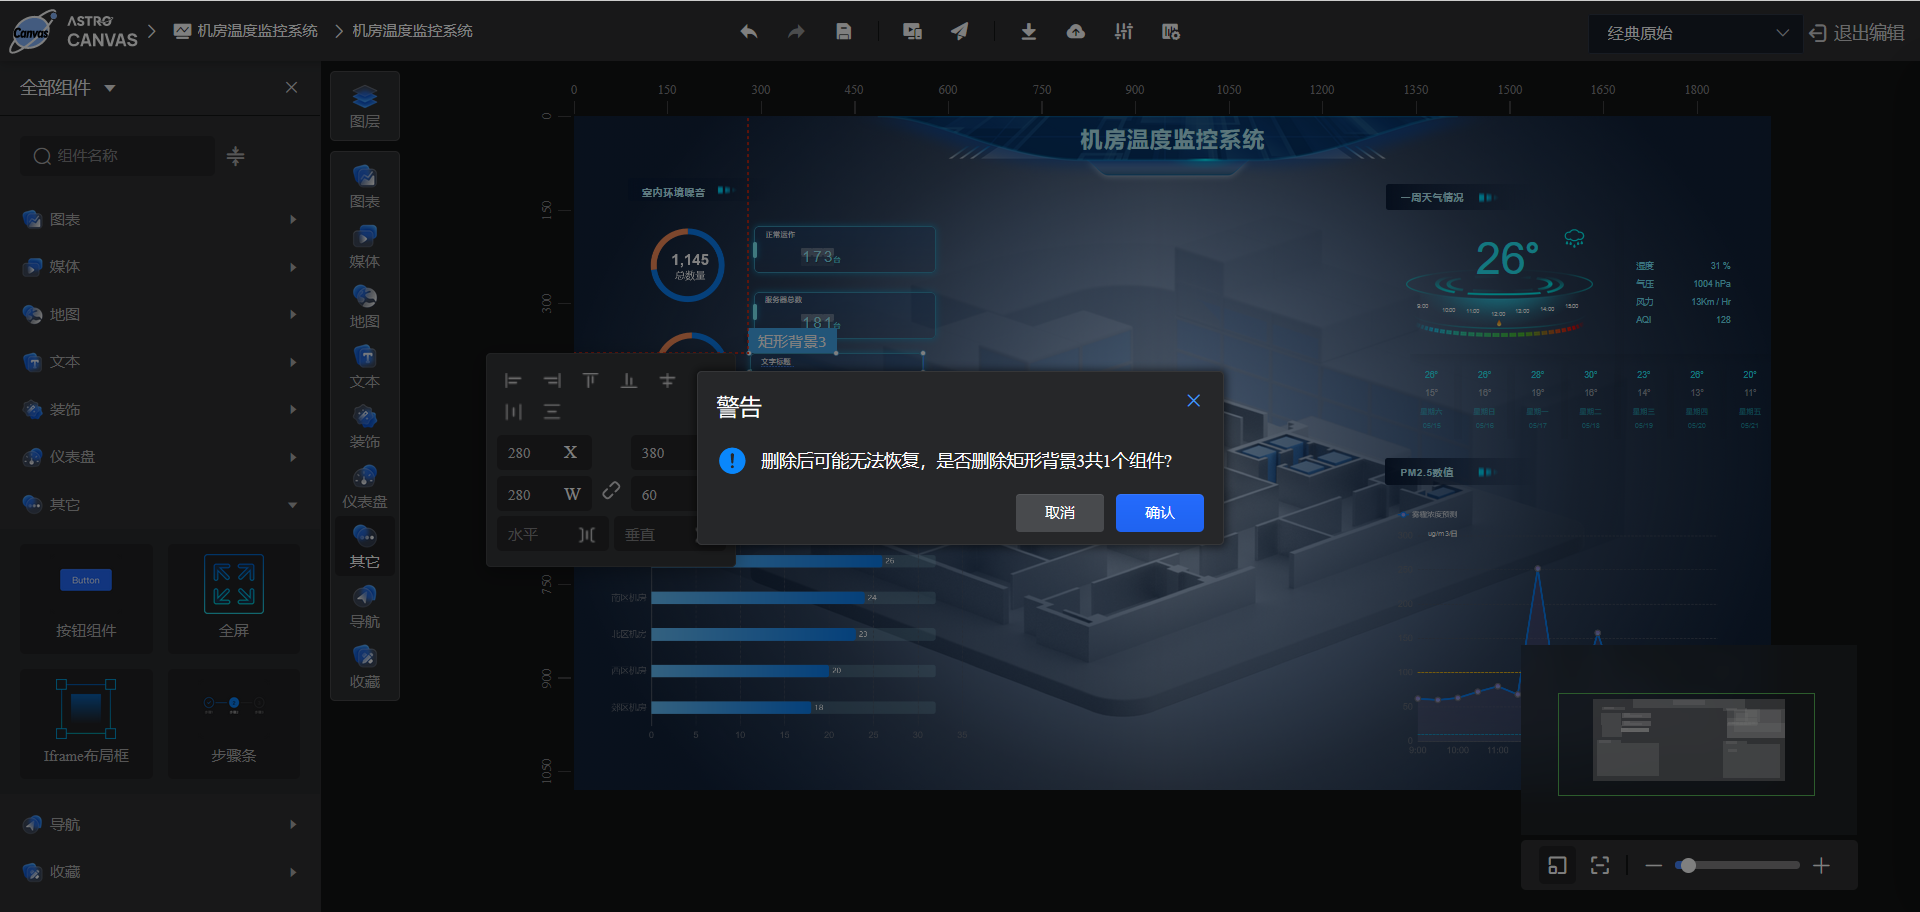This screenshot has width=1920, height=912.
Task: Click the align bottom icon
Action: click(x=629, y=380)
